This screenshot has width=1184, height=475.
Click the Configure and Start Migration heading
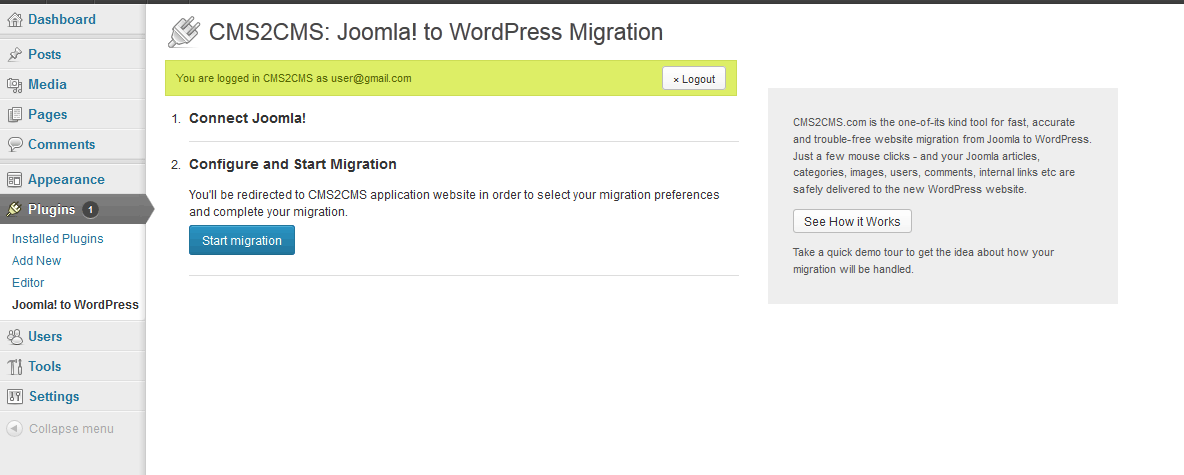pos(293,164)
